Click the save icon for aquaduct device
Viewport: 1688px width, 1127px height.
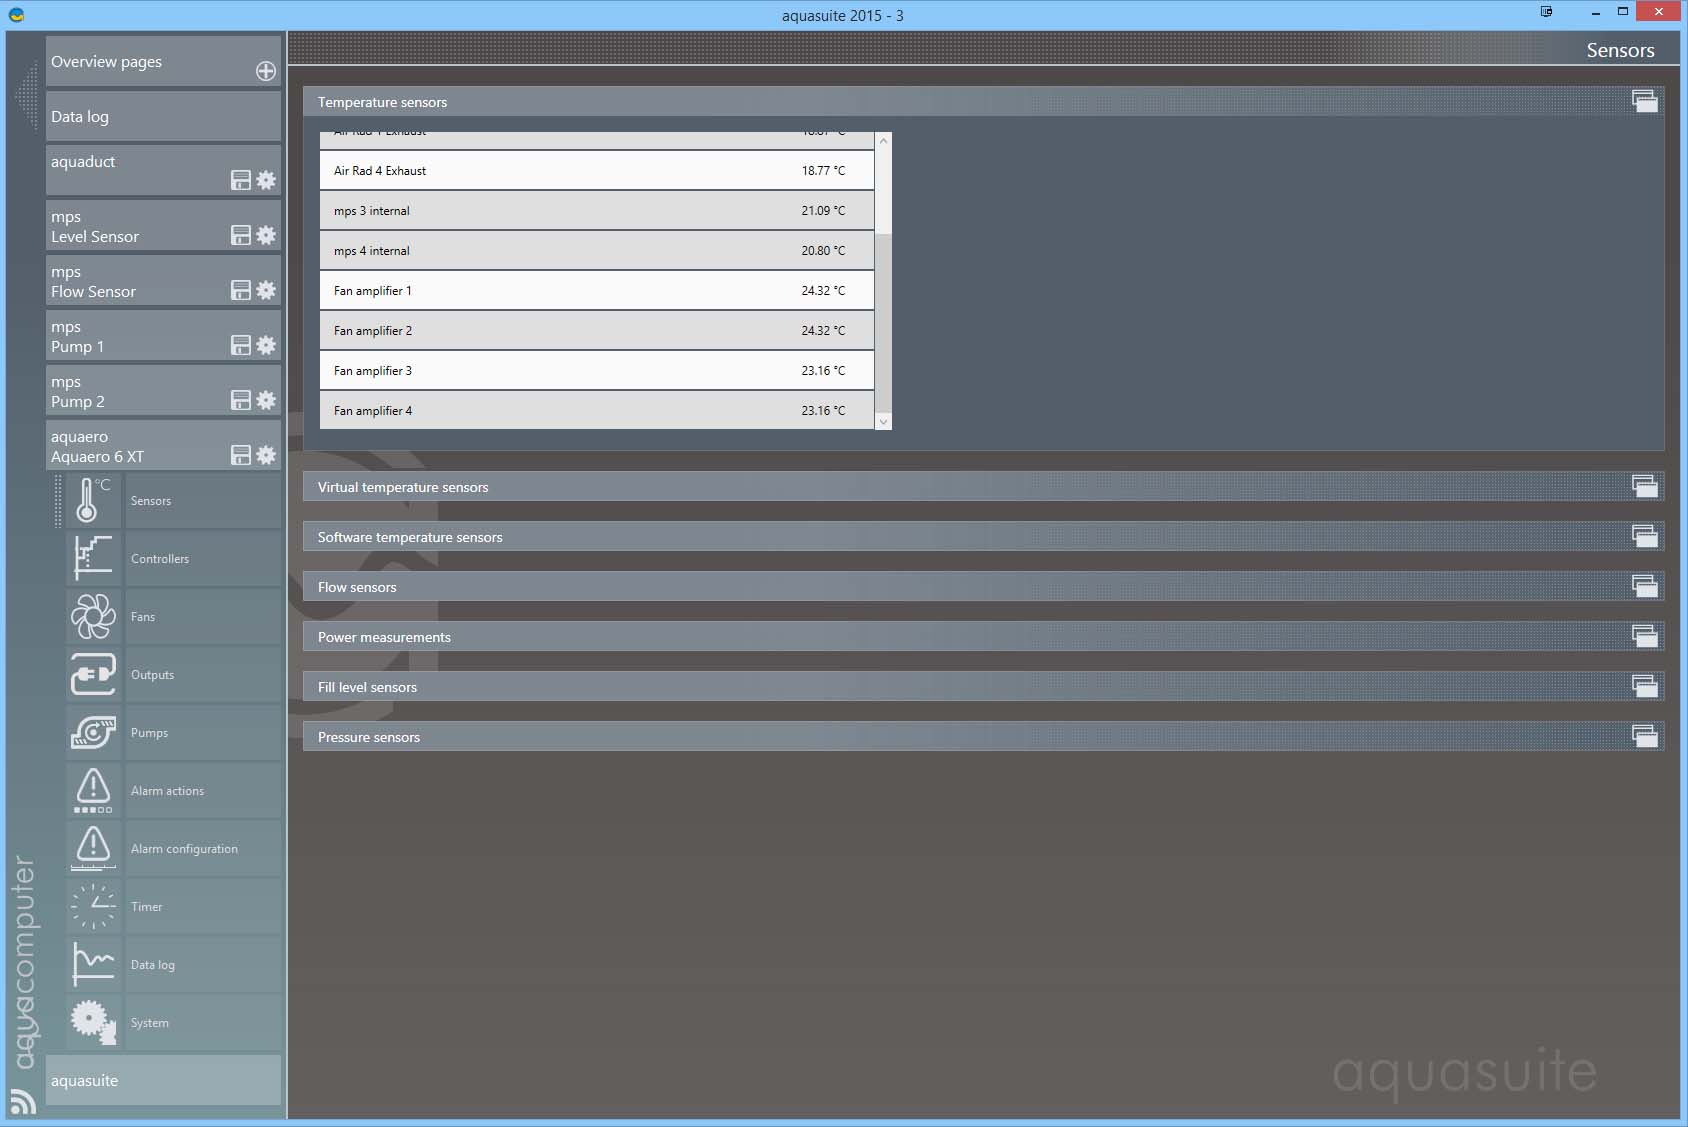point(241,180)
